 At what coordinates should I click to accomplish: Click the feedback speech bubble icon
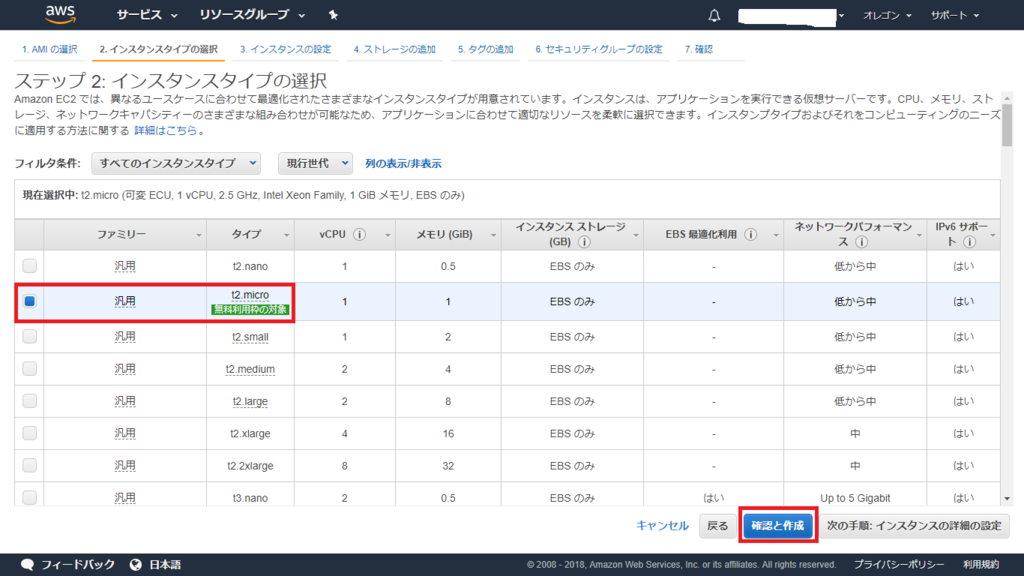[27, 564]
